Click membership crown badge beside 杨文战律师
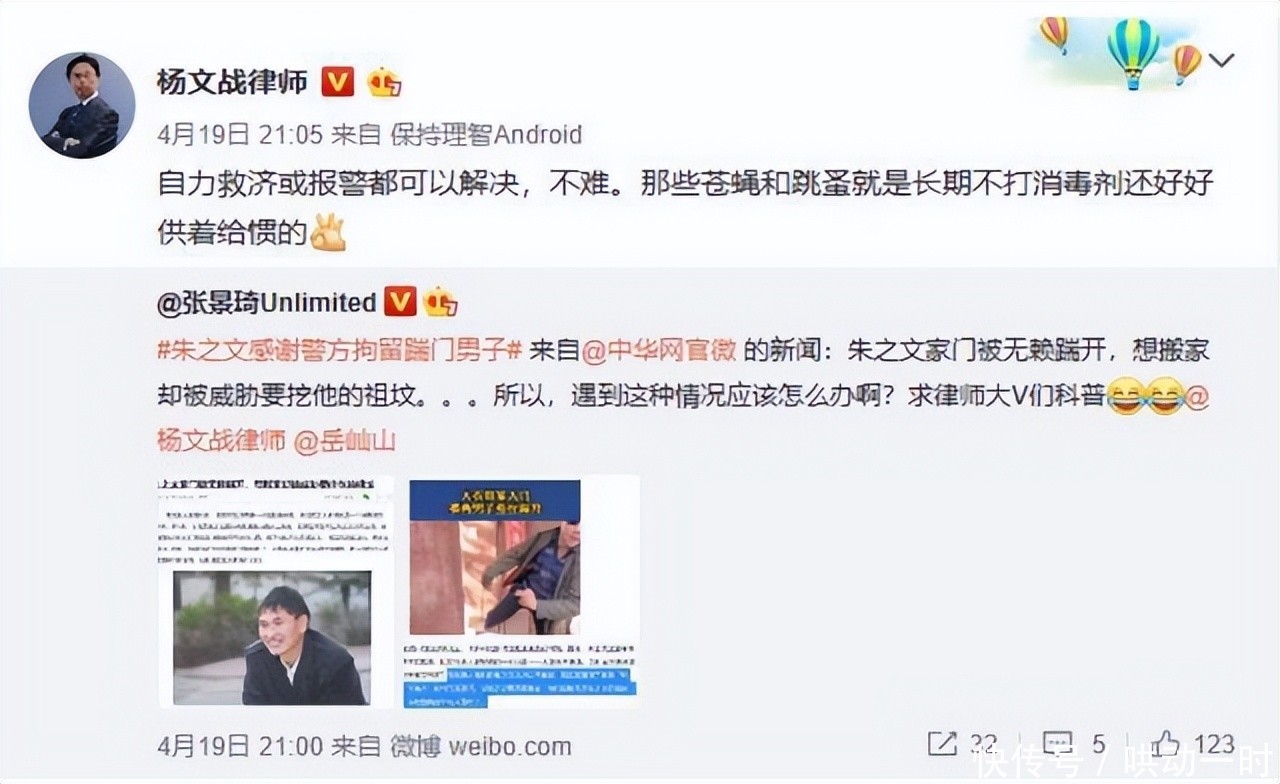1280x784 pixels. point(383,82)
